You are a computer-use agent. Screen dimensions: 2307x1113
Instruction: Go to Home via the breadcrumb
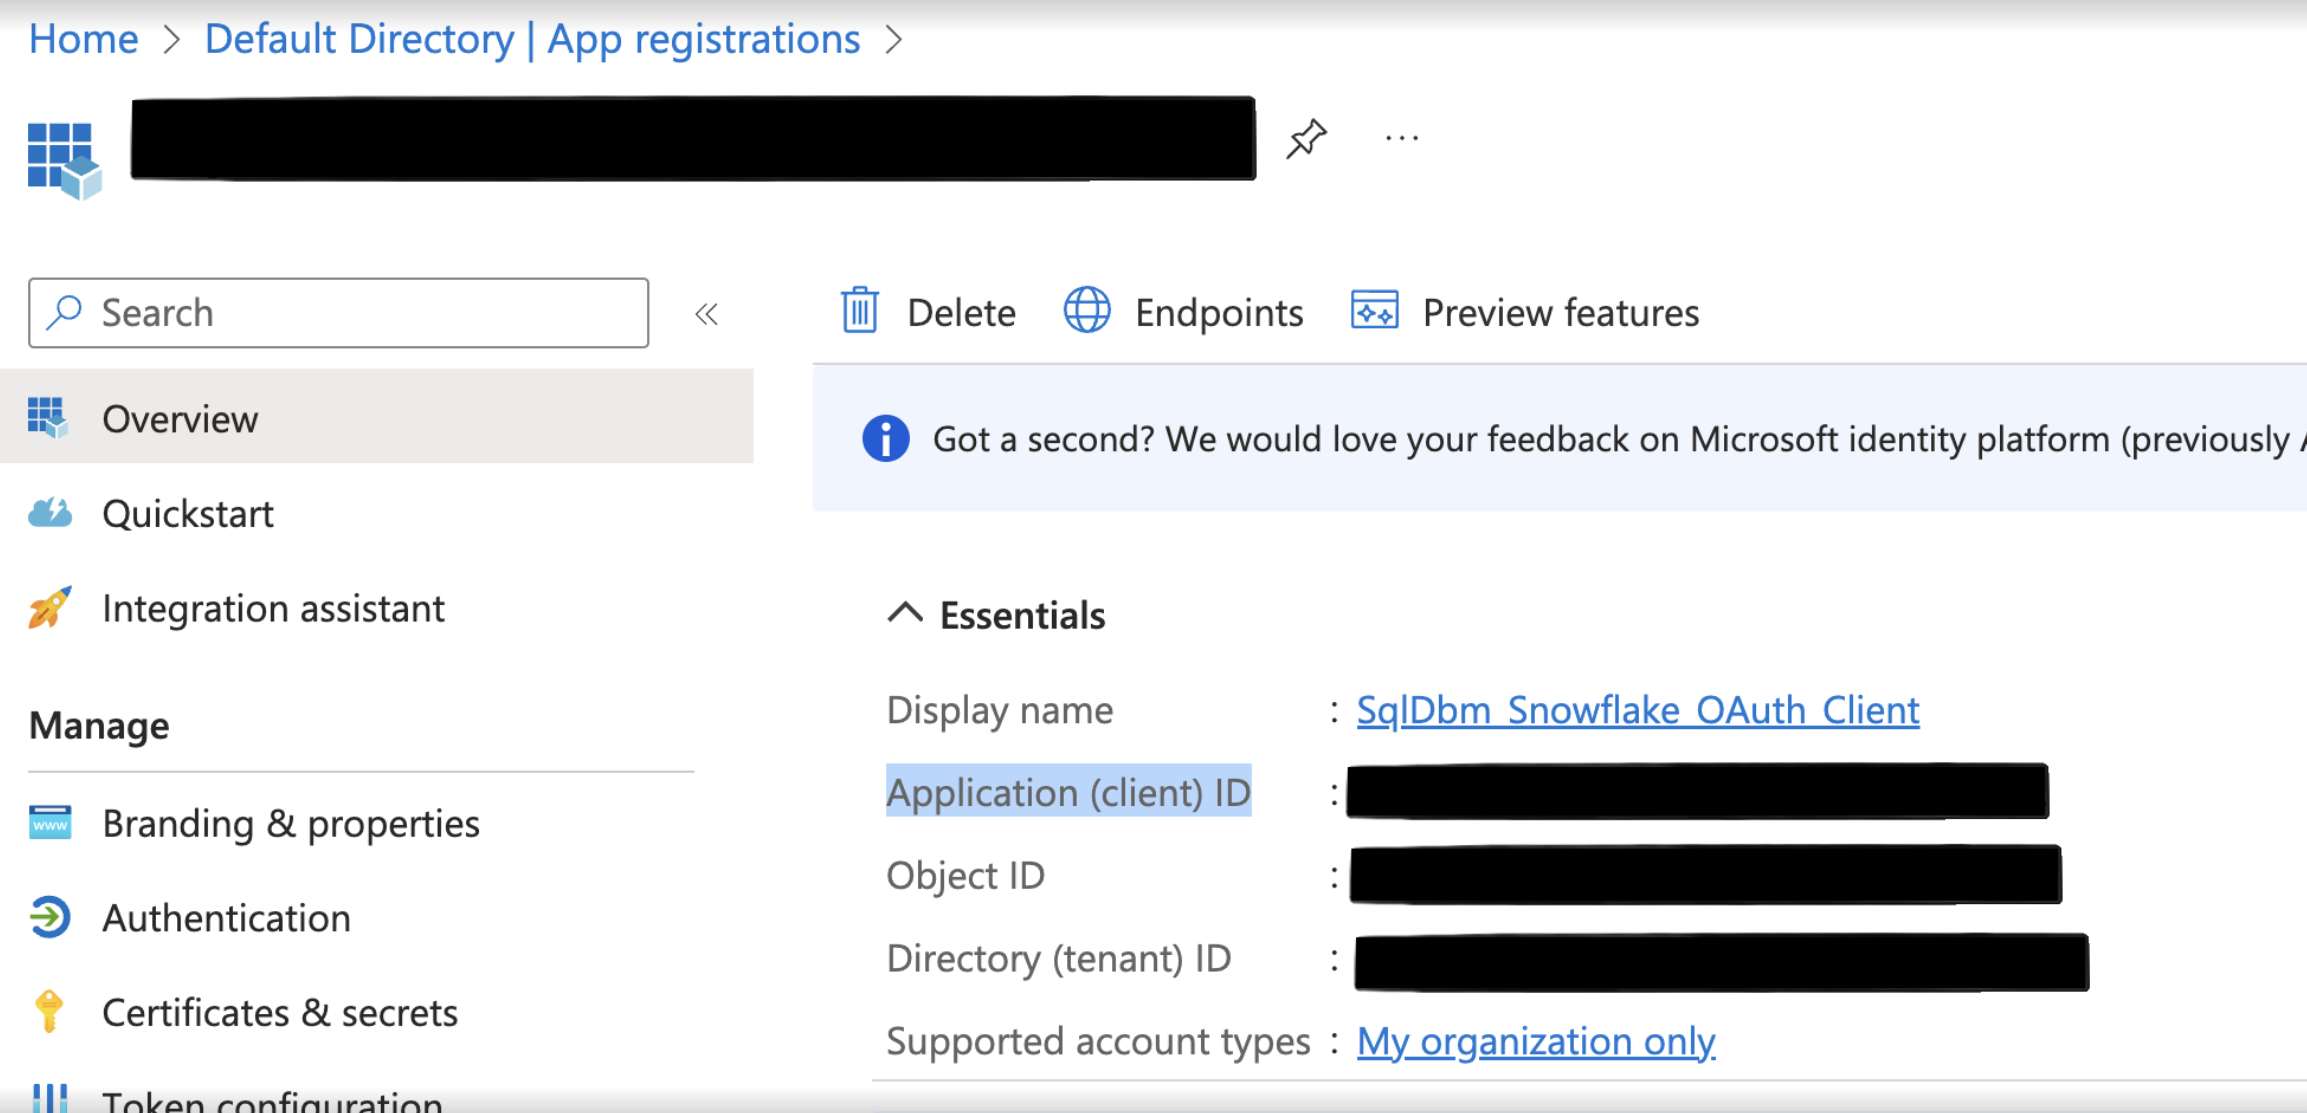click(x=83, y=38)
